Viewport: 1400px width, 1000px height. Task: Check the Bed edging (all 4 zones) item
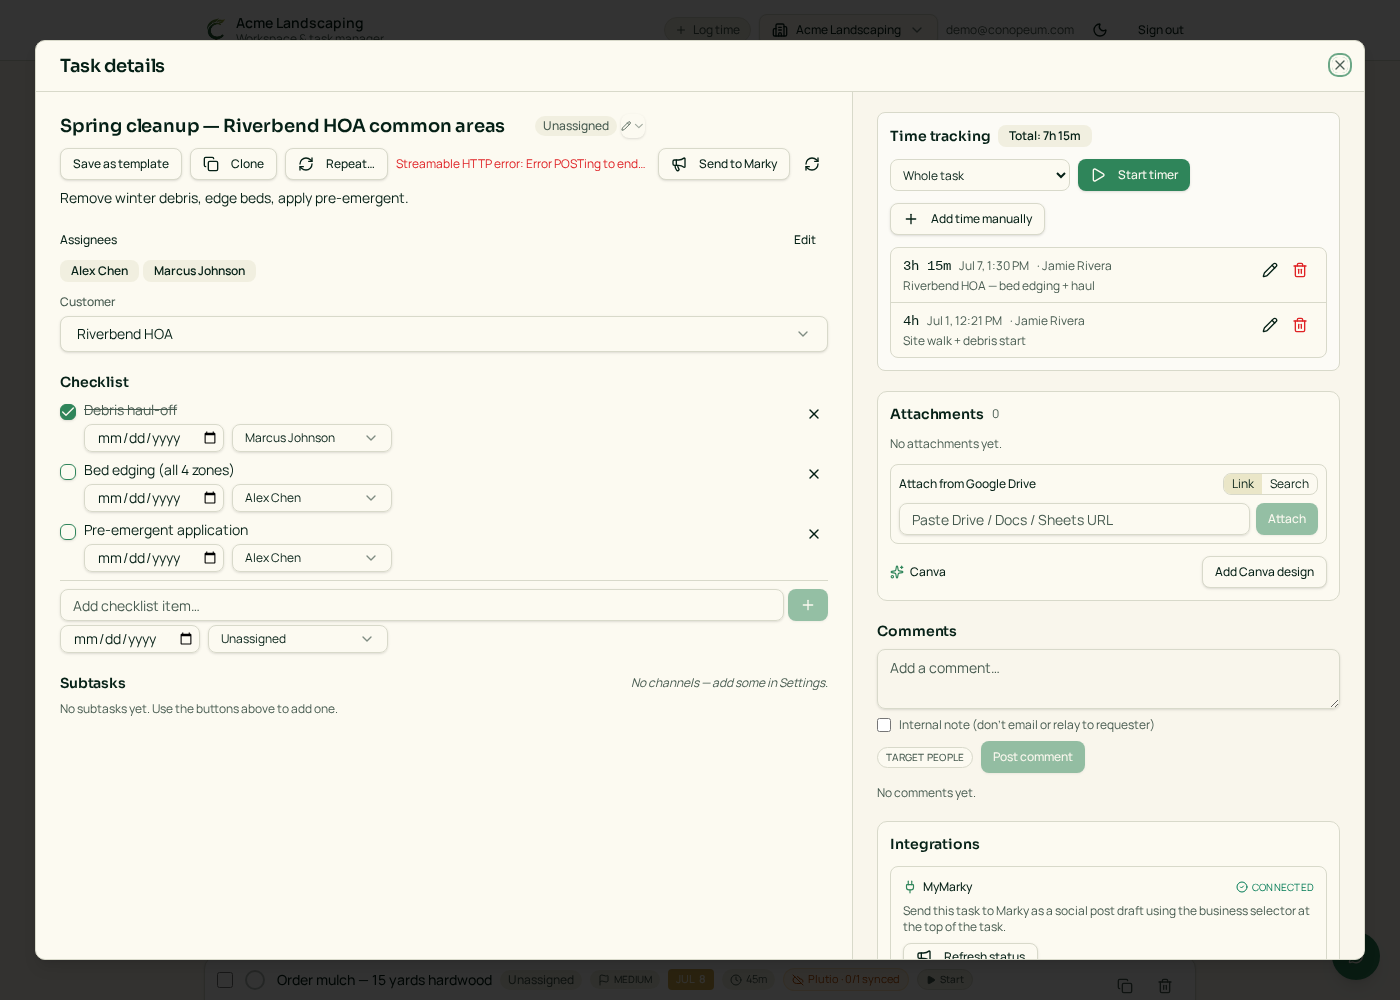point(68,472)
